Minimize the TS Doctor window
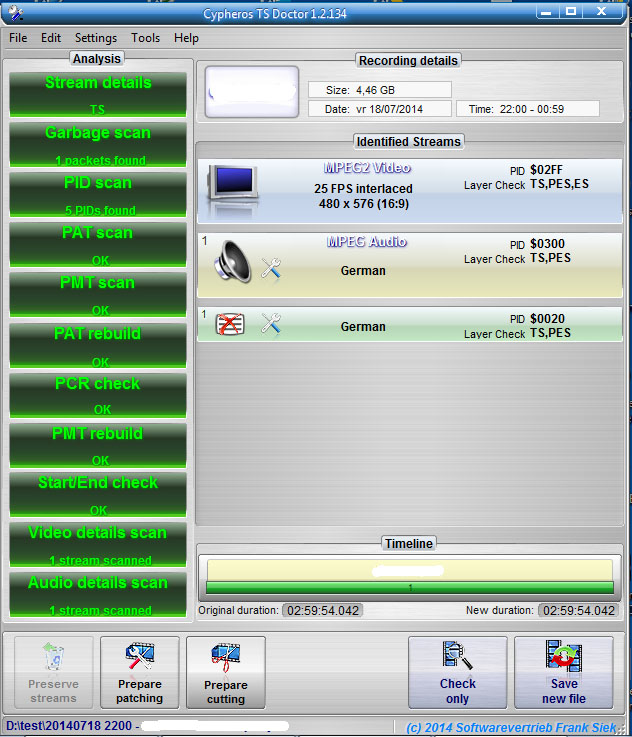The width and height of the screenshot is (632, 737). 546,12
